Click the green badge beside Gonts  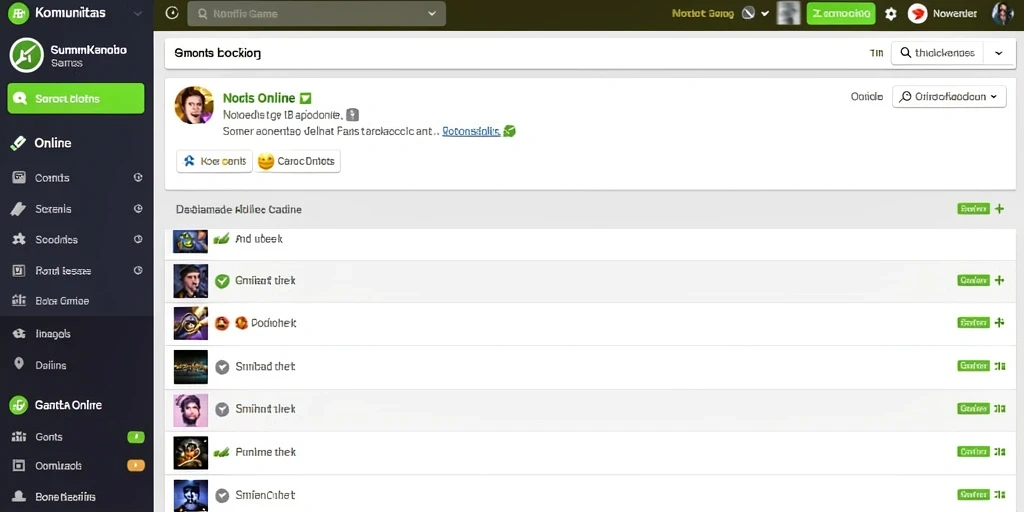[x=136, y=437]
